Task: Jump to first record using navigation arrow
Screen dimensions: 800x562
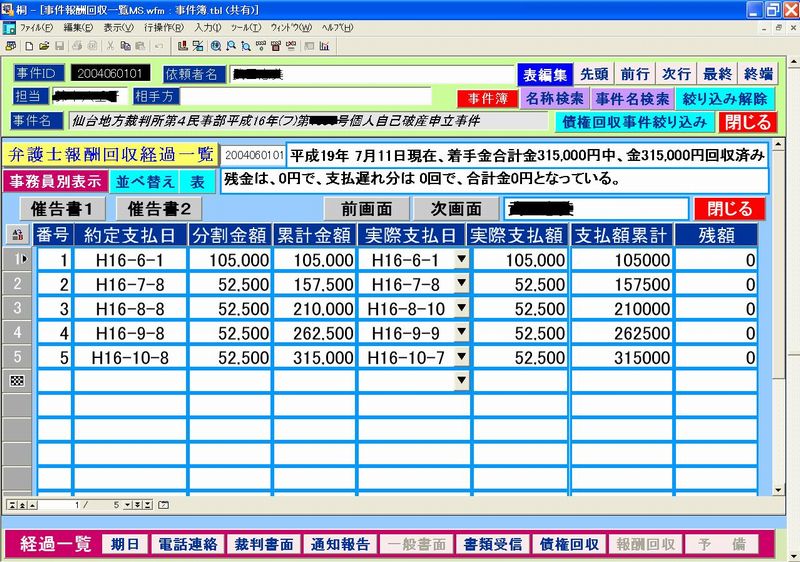Action: tap(10, 505)
